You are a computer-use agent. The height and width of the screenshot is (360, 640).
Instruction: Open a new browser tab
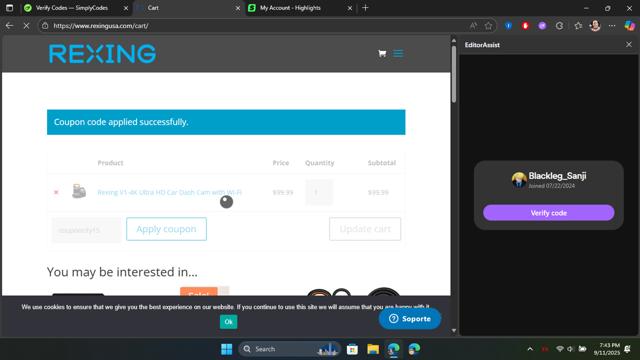(x=365, y=8)
